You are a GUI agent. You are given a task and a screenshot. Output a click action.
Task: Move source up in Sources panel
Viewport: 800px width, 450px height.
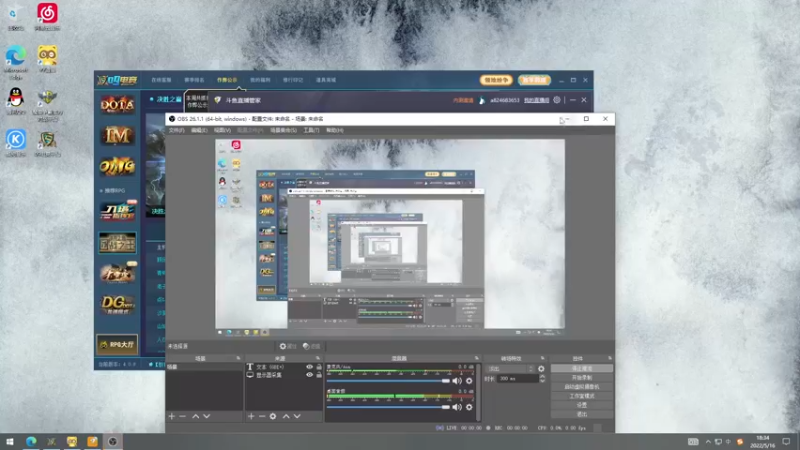point(286,416)
